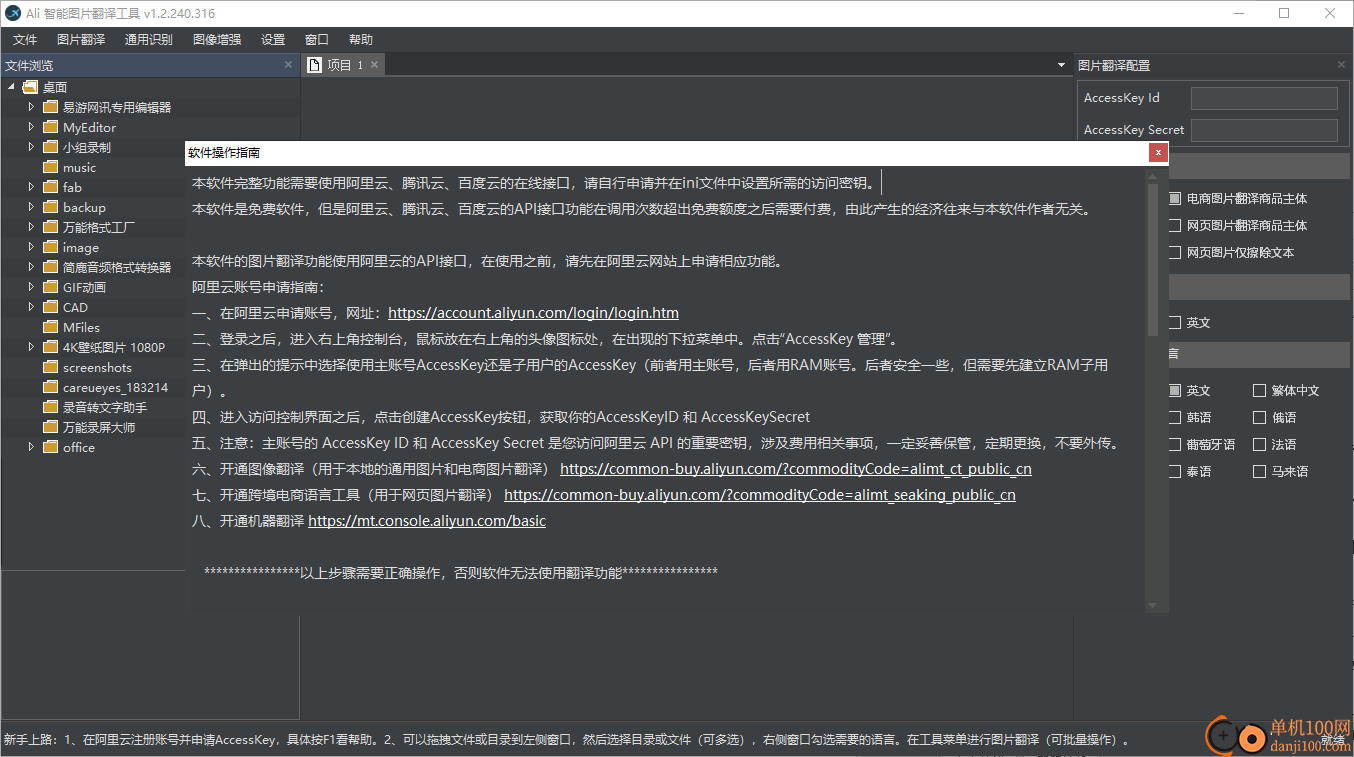1354x757 pixels.
Task: Click the guide dialog vertical scrollbar thumb
Action: 1152,258
